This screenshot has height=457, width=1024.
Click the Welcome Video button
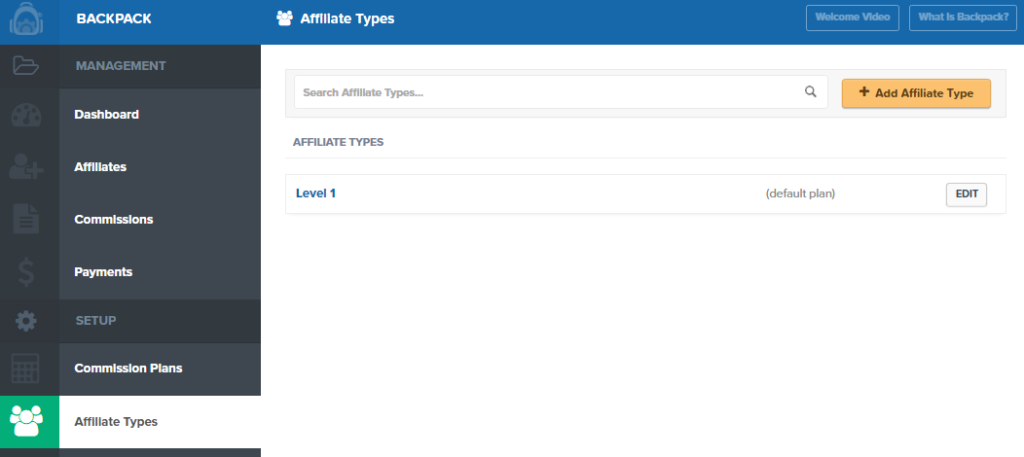point(852,18)
